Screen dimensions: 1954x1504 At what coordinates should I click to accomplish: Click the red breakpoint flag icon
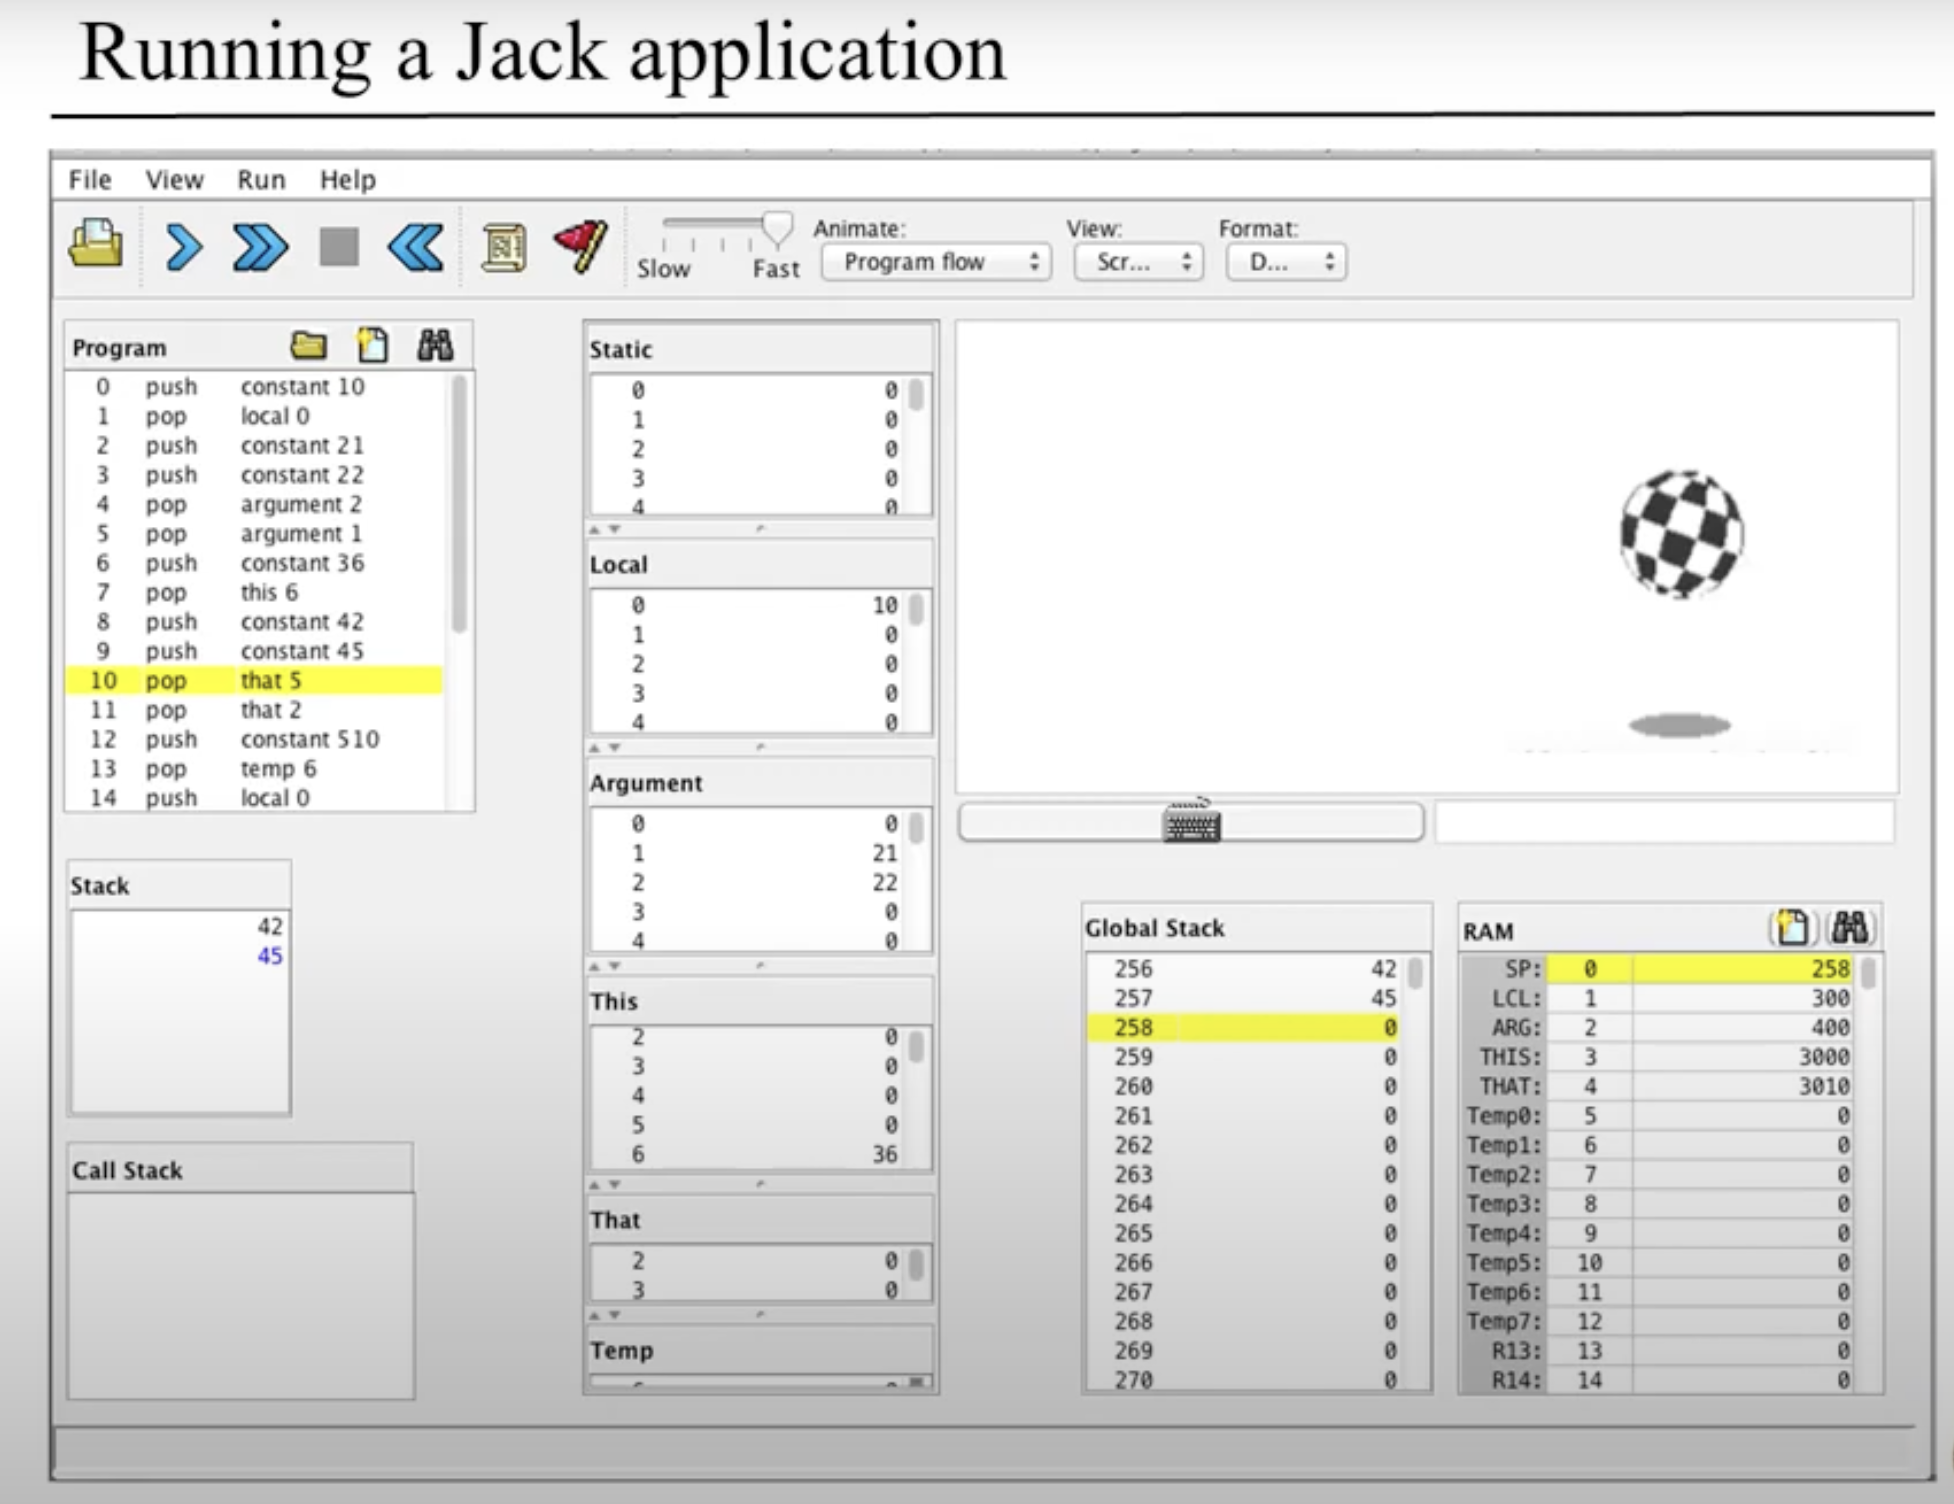[x=581, y=245]
